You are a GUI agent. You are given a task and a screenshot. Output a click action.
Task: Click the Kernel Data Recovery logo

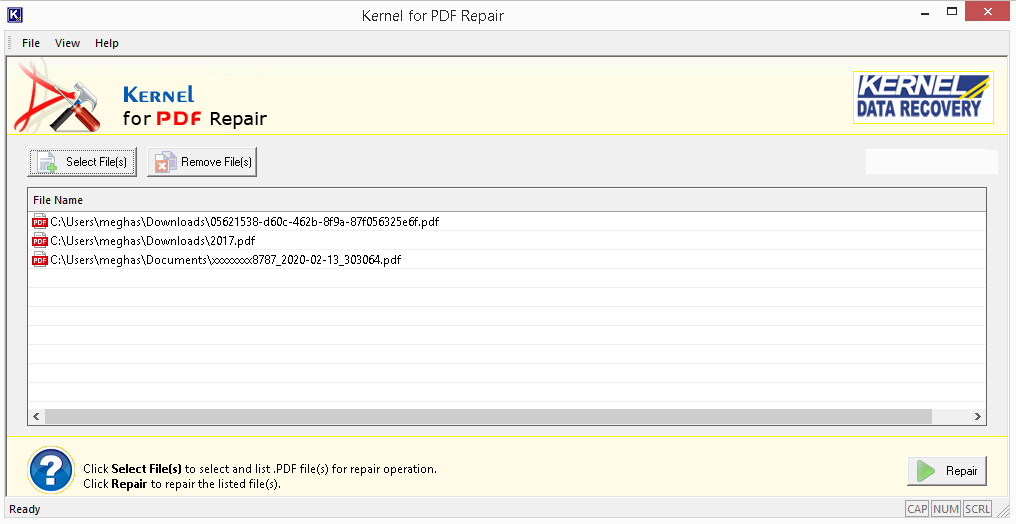pos(923,97)
